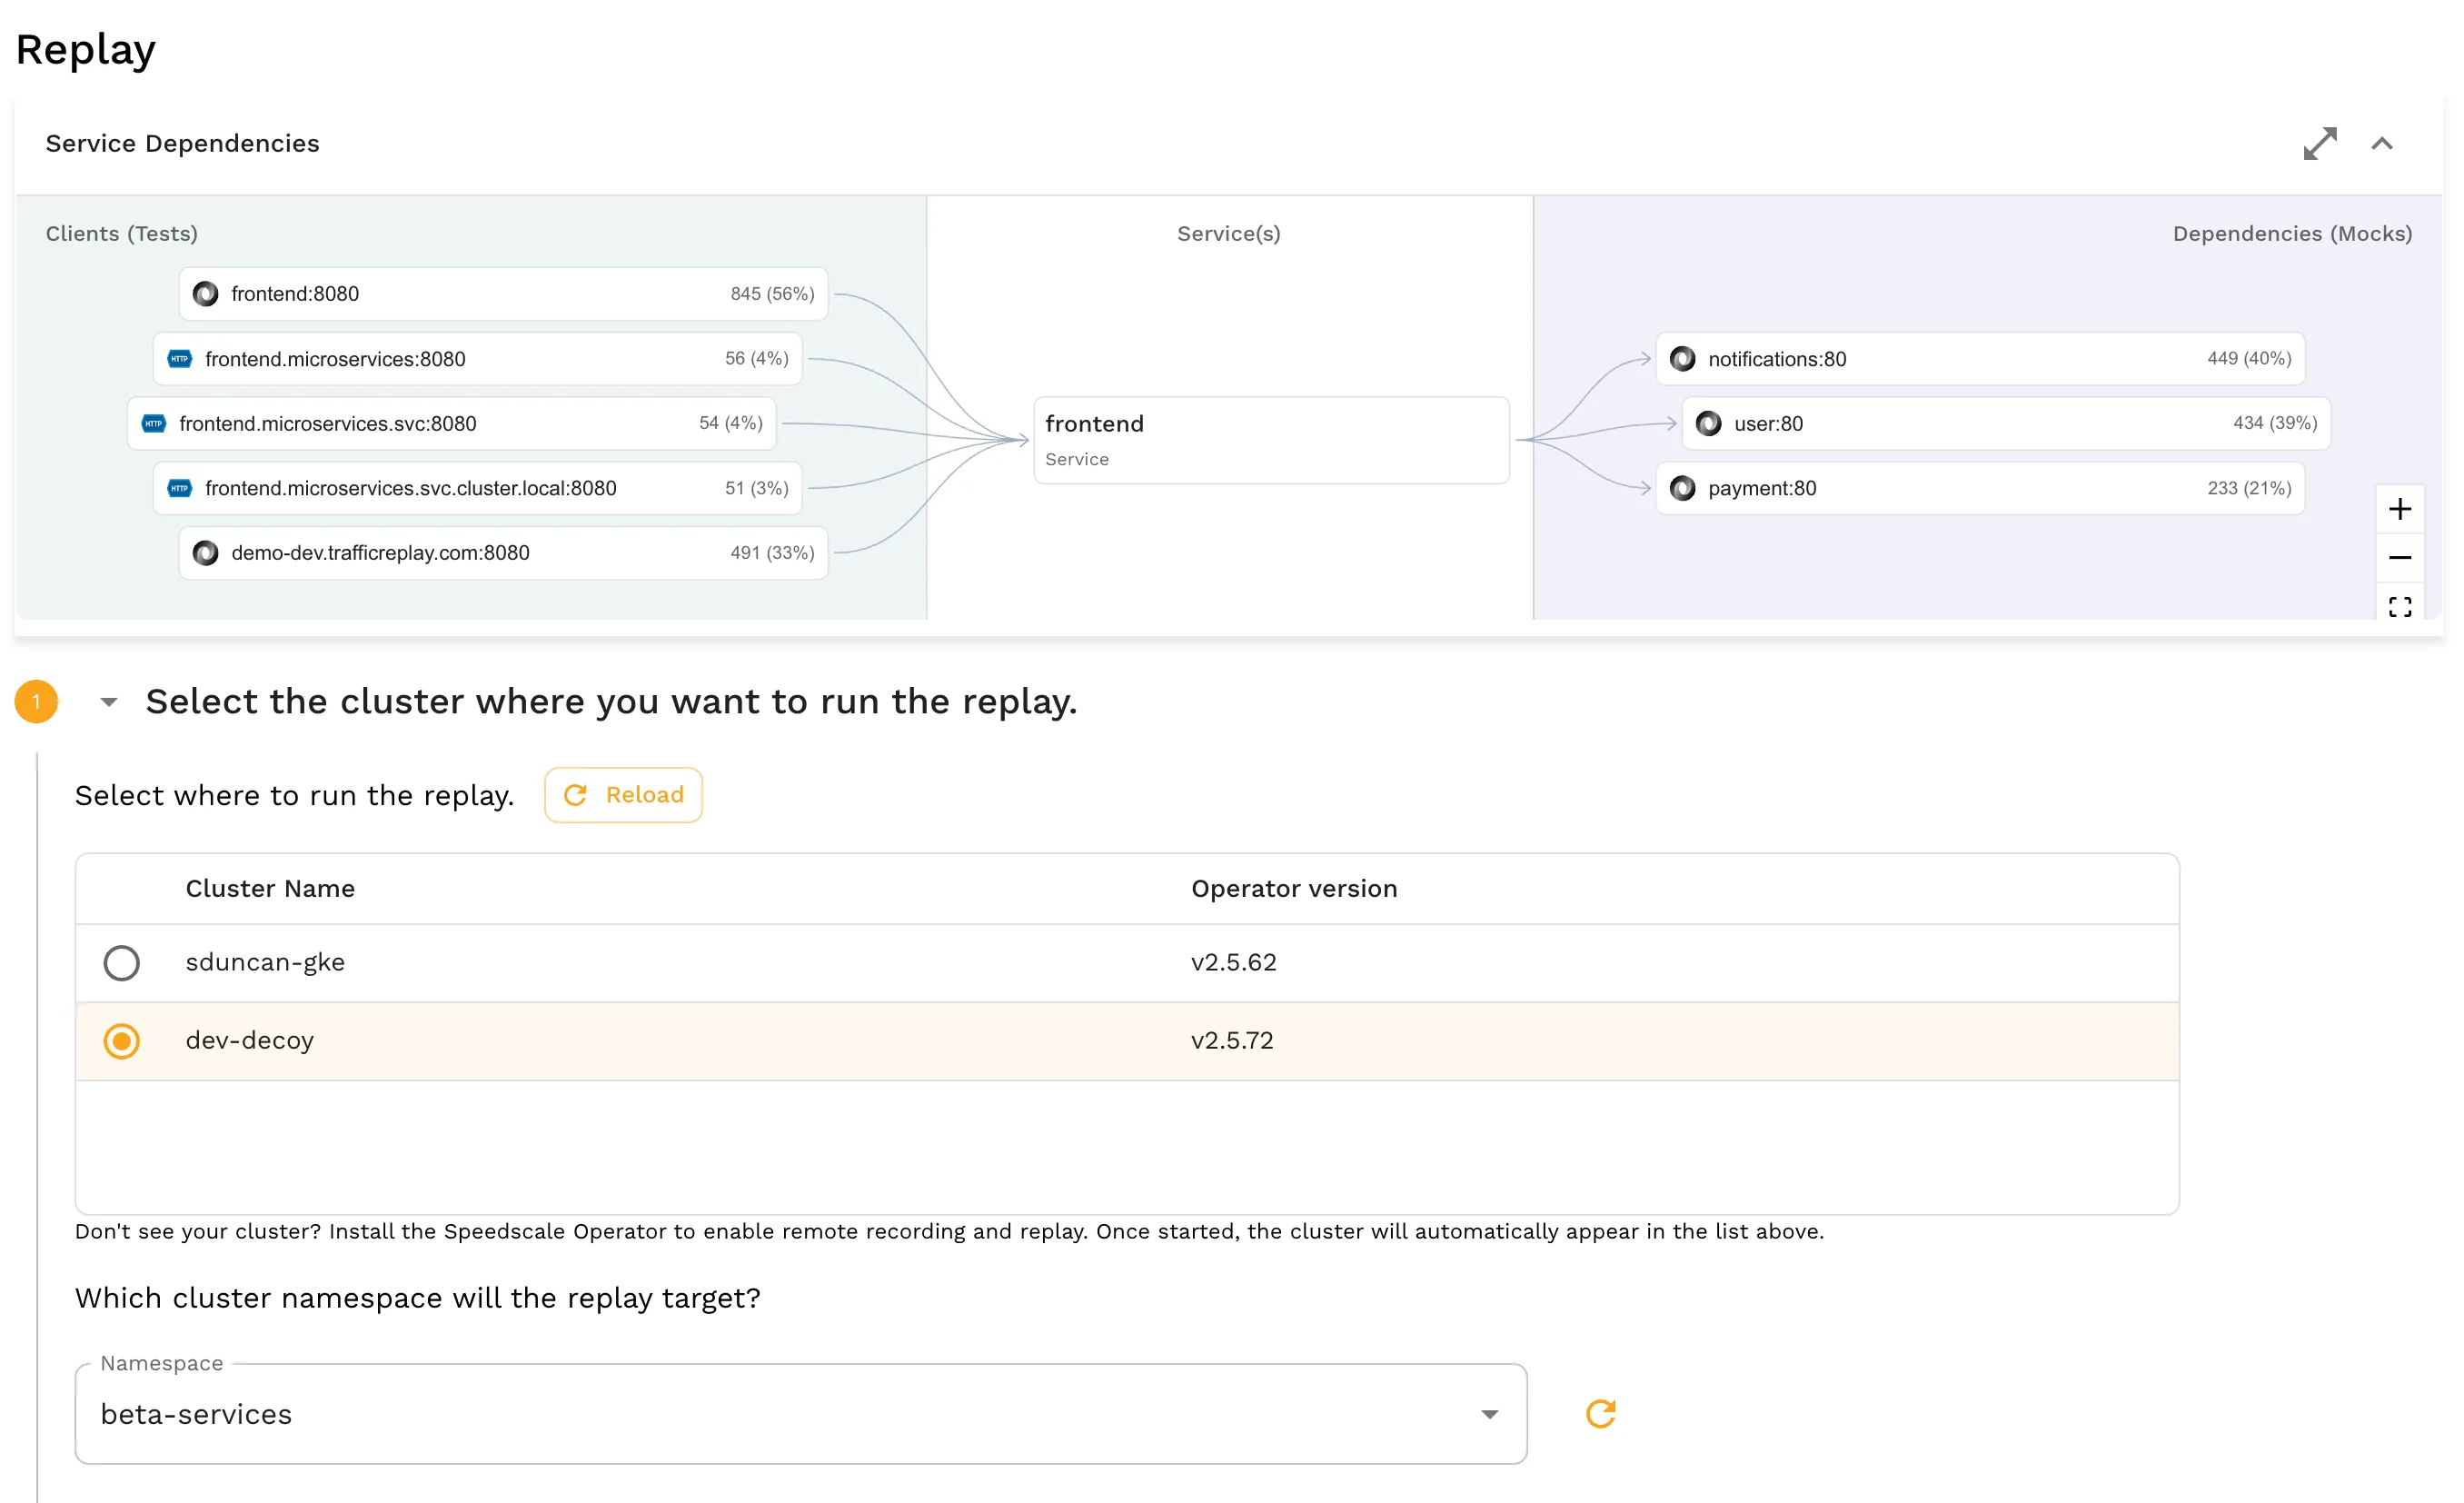Click the HTTP icon on frontend.microservices:8080
Screen dimensions: 2464x1503
[x=179, y=358]
